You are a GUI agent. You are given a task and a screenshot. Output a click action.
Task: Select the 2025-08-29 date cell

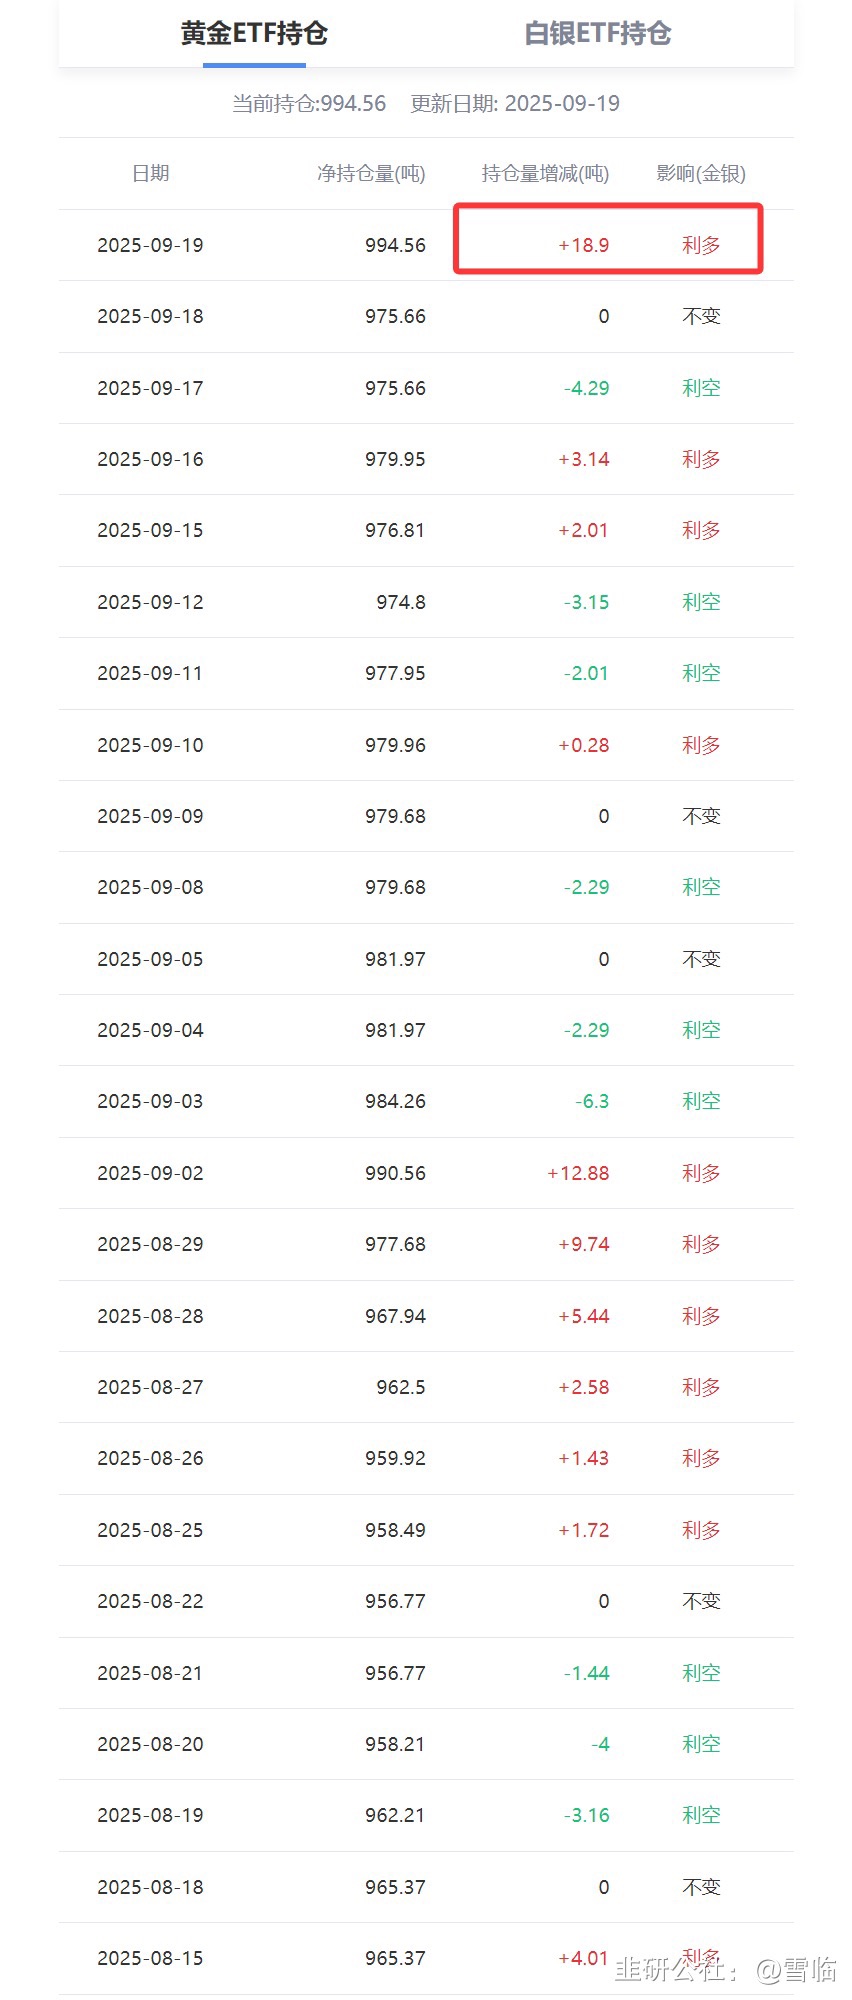click(x=150, y=1245)
